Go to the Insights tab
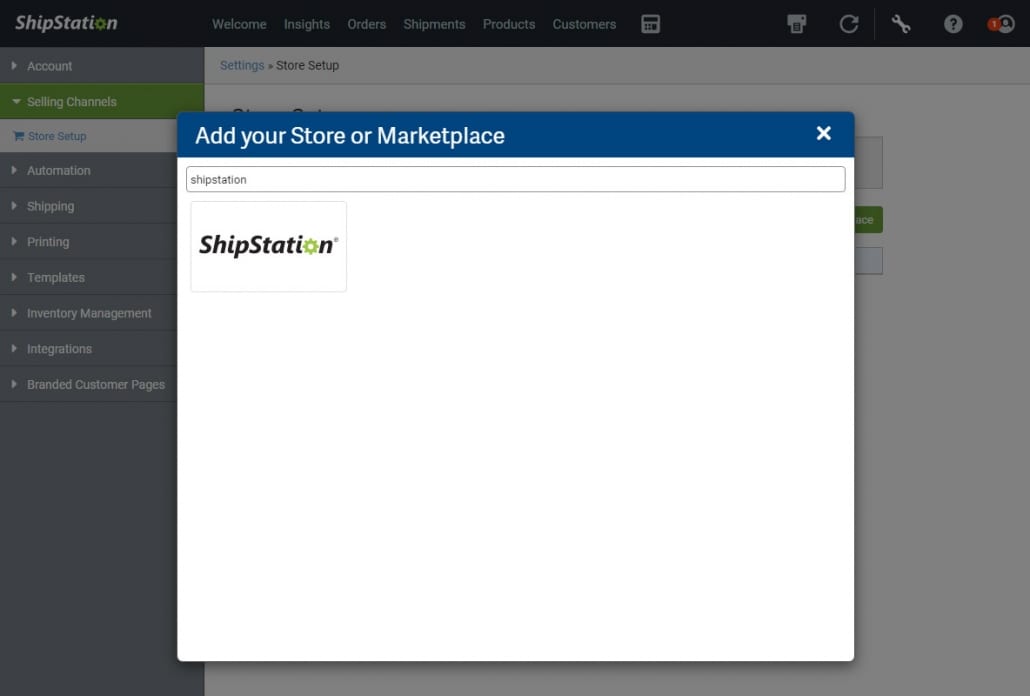The width and height of the screenshot is (1030, 696). point(306,24)
